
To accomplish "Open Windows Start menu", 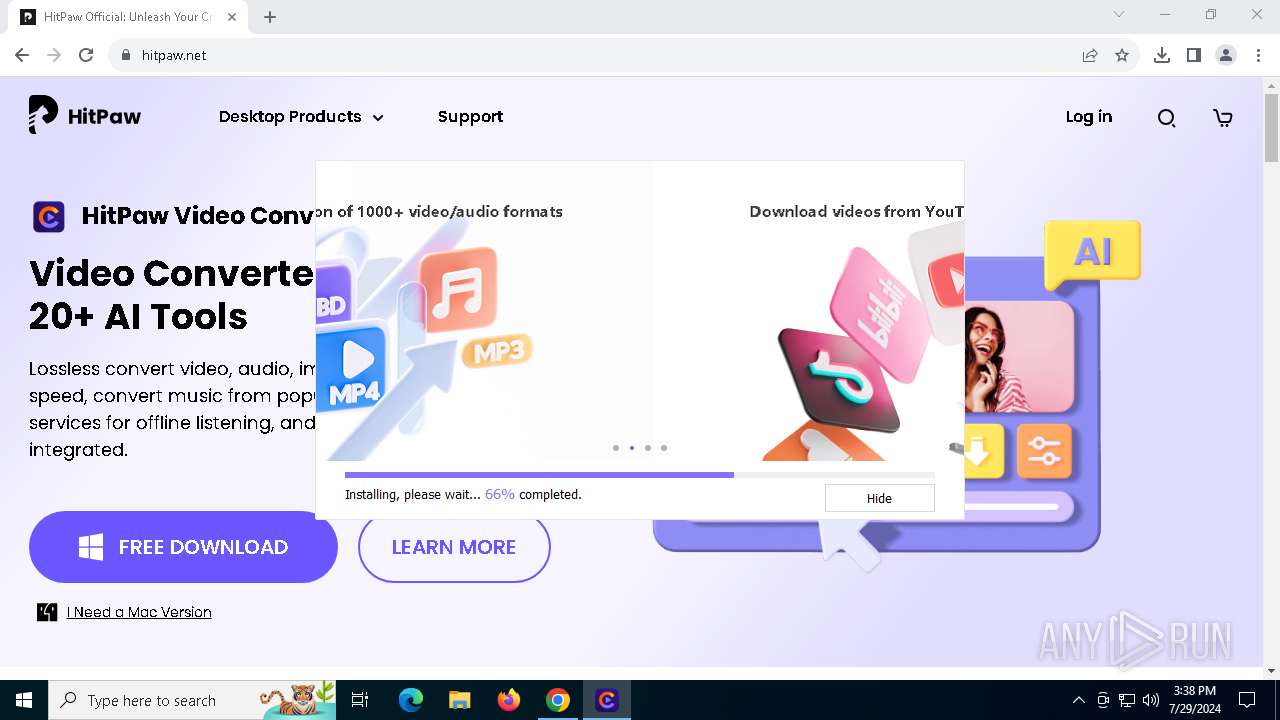I will point(24,700).
